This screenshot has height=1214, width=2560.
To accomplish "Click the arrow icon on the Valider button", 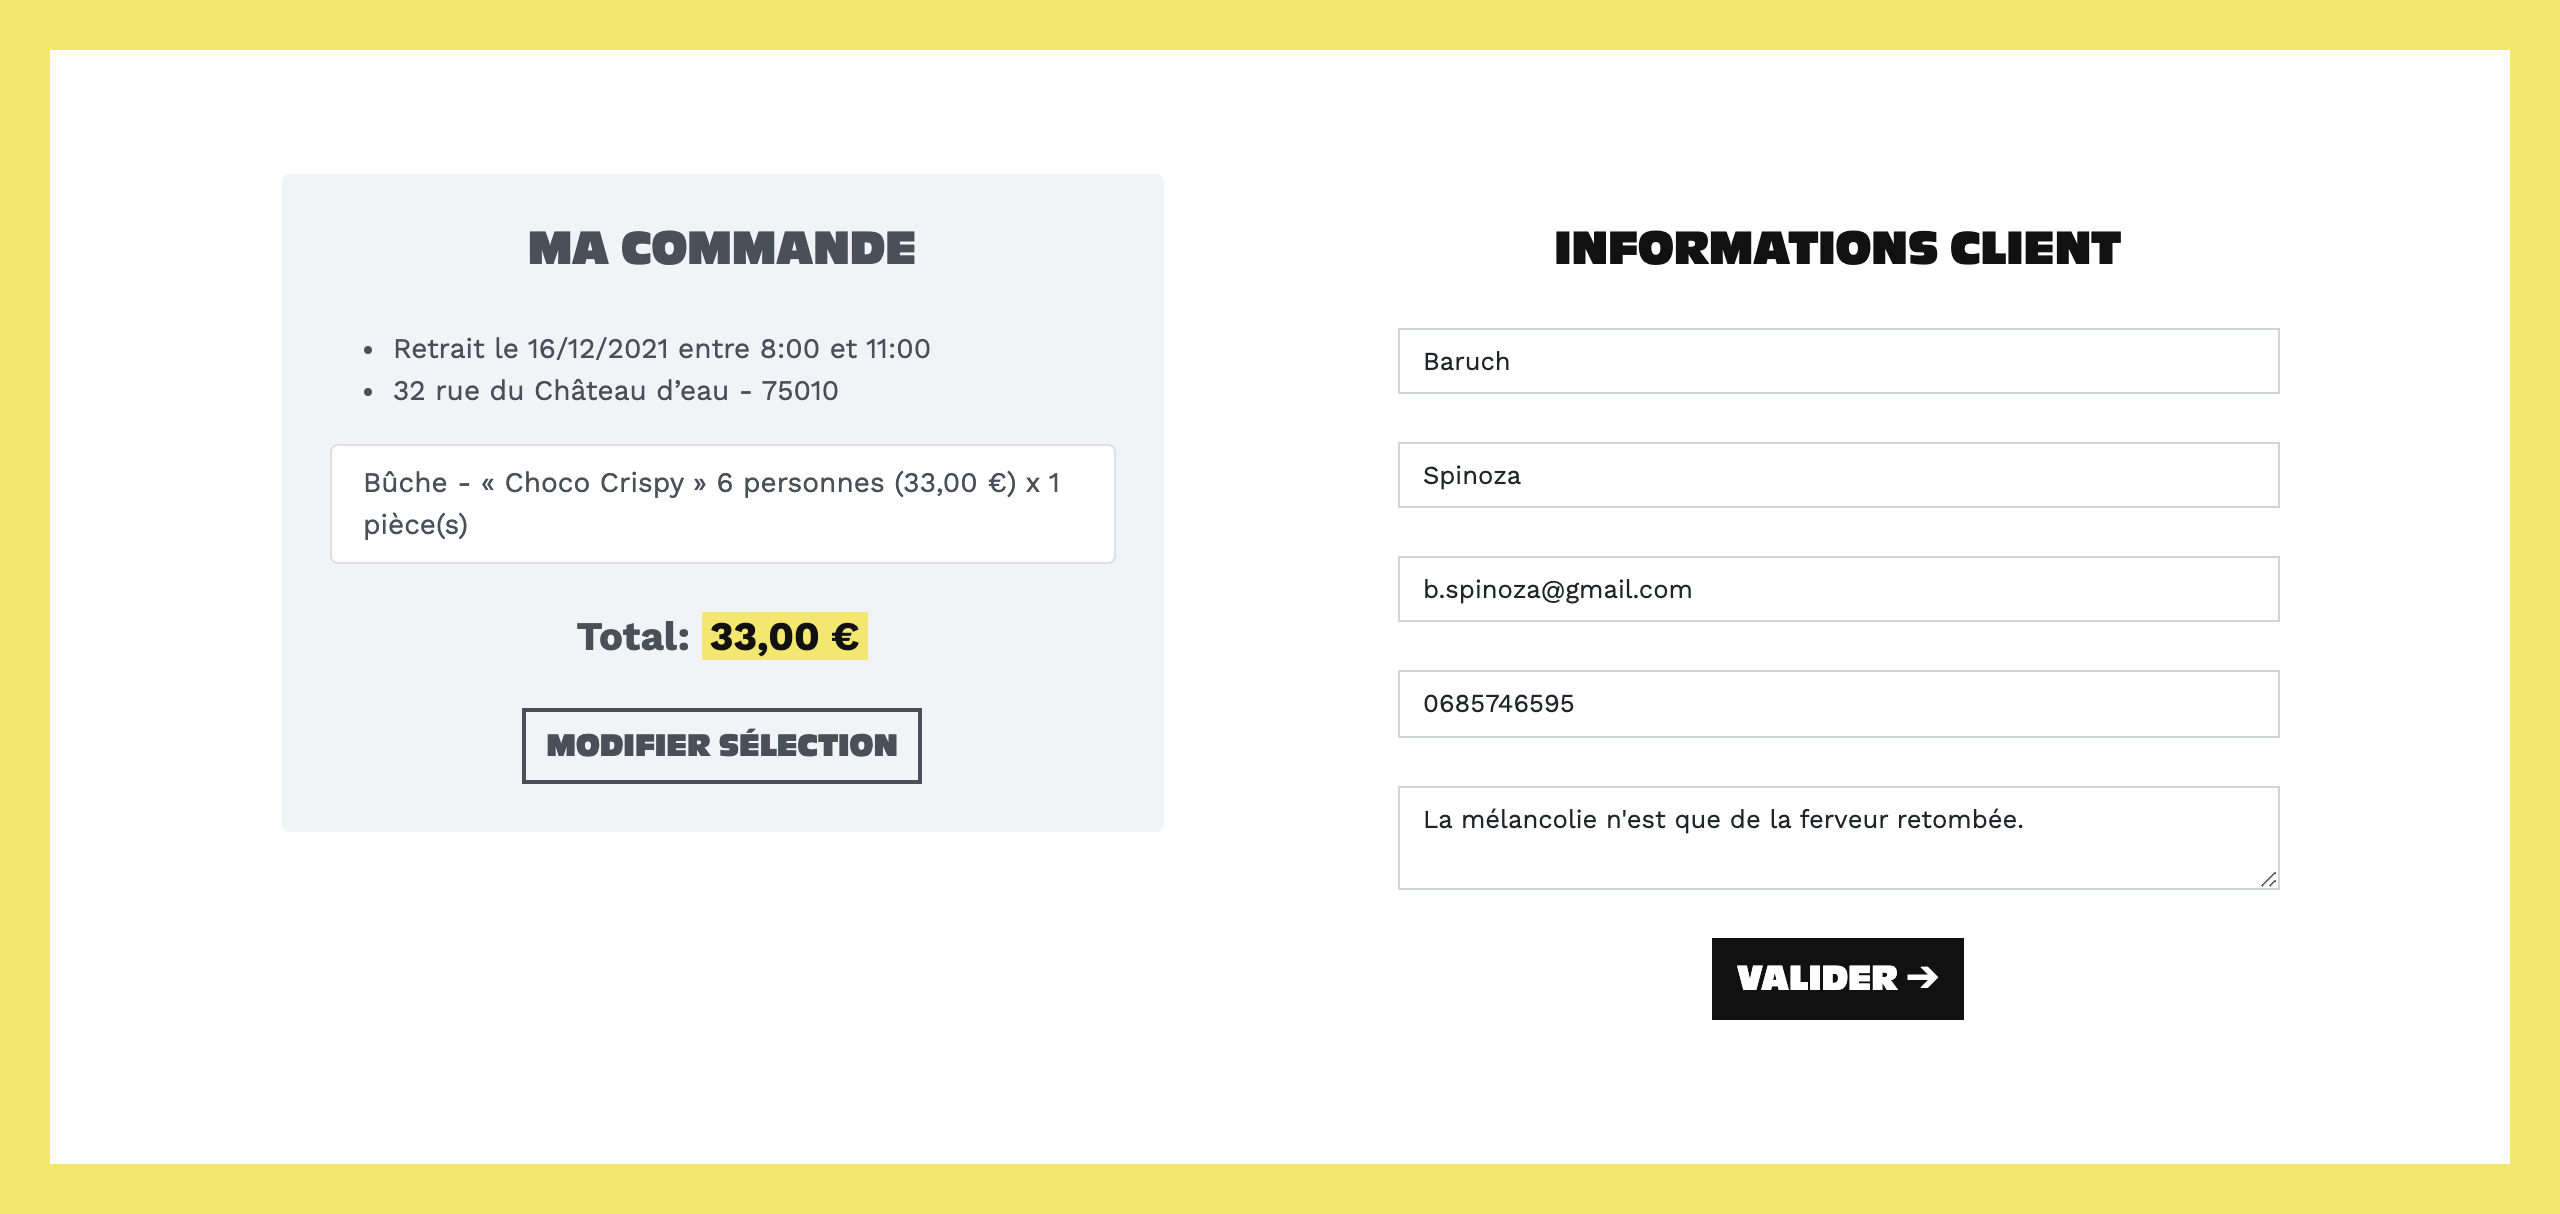I will pyautogui.click(x=1922, y=977).
